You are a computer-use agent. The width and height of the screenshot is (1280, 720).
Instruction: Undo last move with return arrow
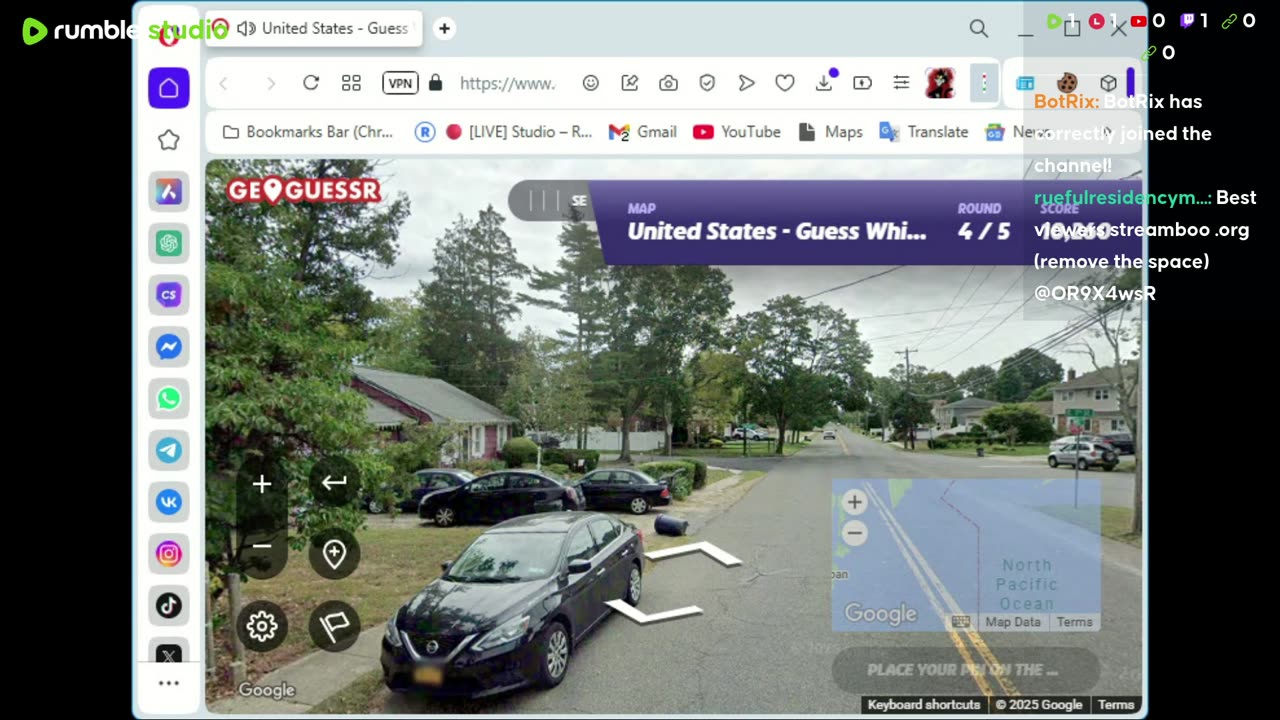334,483
